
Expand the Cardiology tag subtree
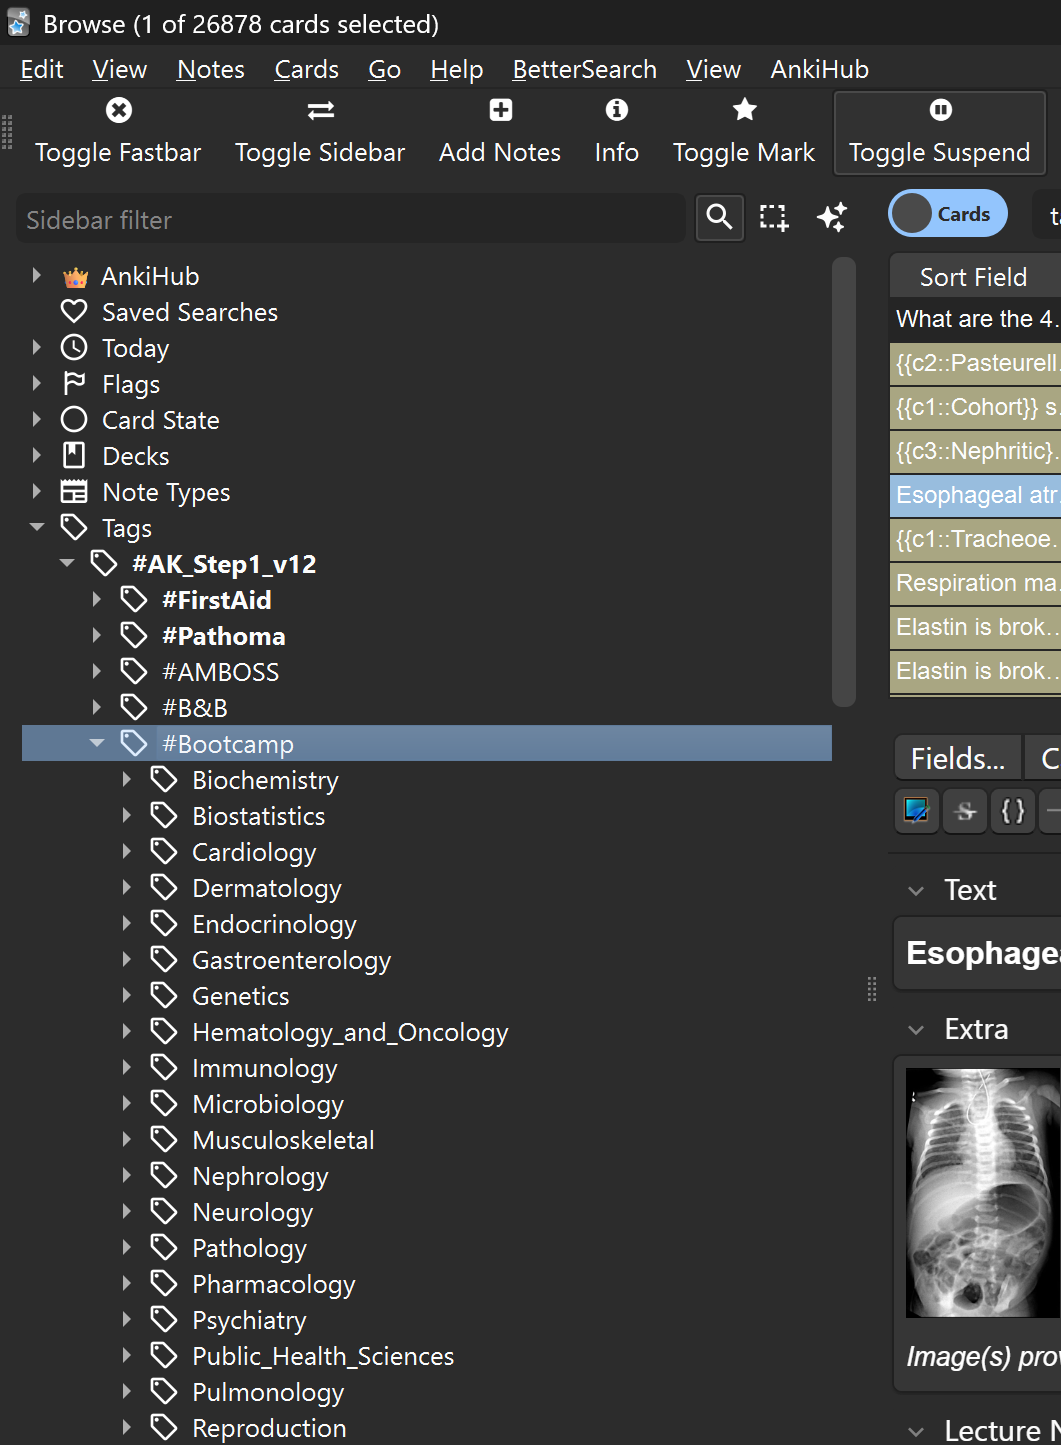pyautogui.click(x=127, y=852)
